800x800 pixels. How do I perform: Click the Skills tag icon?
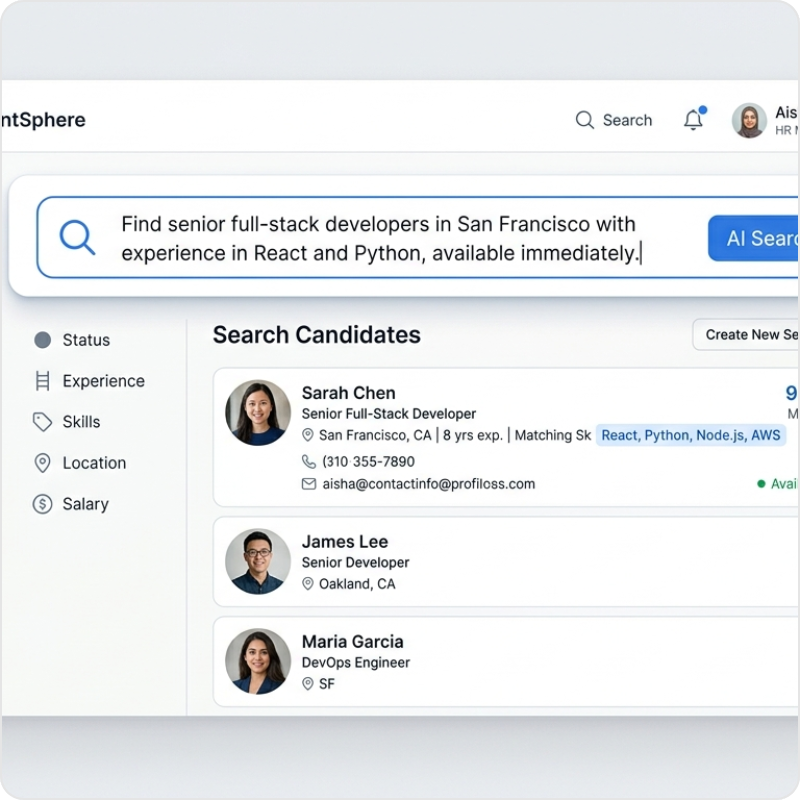click(x=42, y=422)
